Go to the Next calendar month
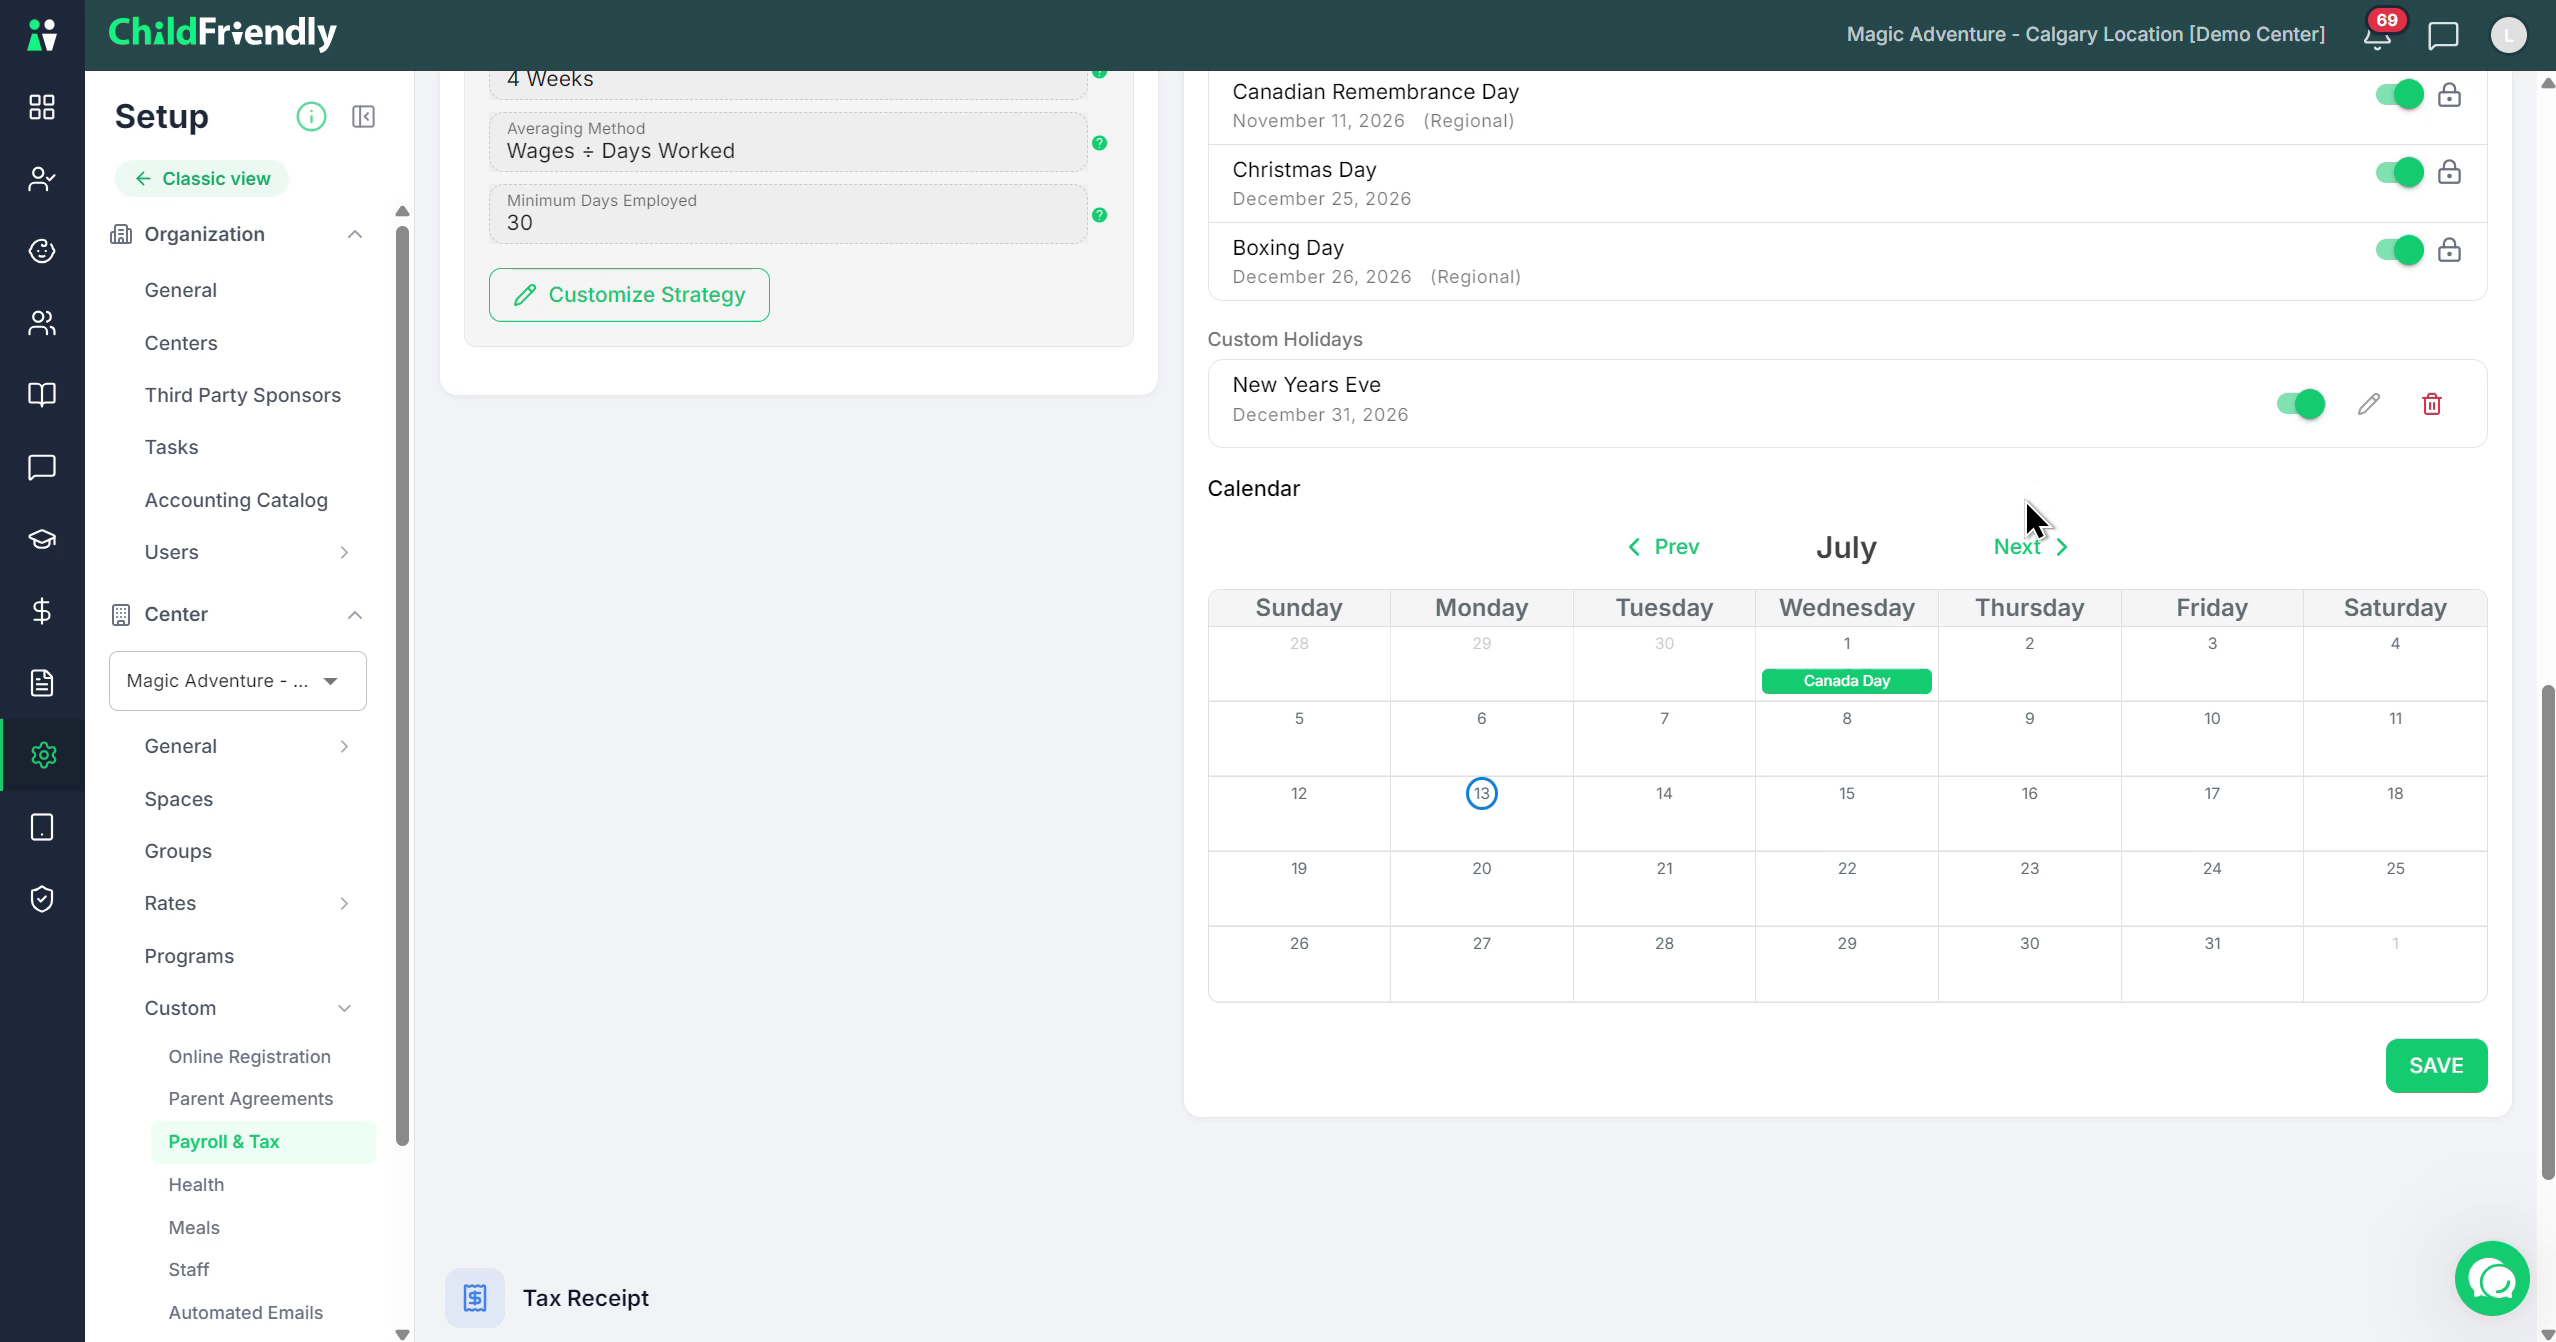Screen dimensions: 2556x1342 coord(2031,547)
